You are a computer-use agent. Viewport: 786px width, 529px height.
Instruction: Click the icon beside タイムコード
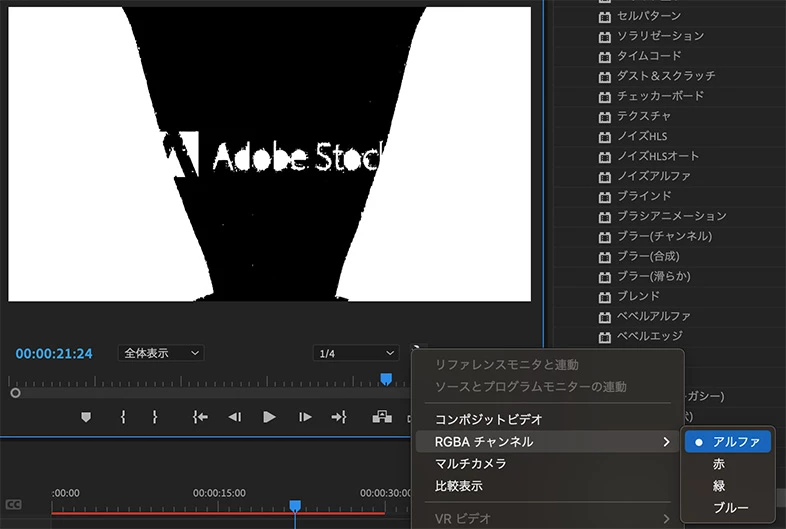(x=605, y=57)
